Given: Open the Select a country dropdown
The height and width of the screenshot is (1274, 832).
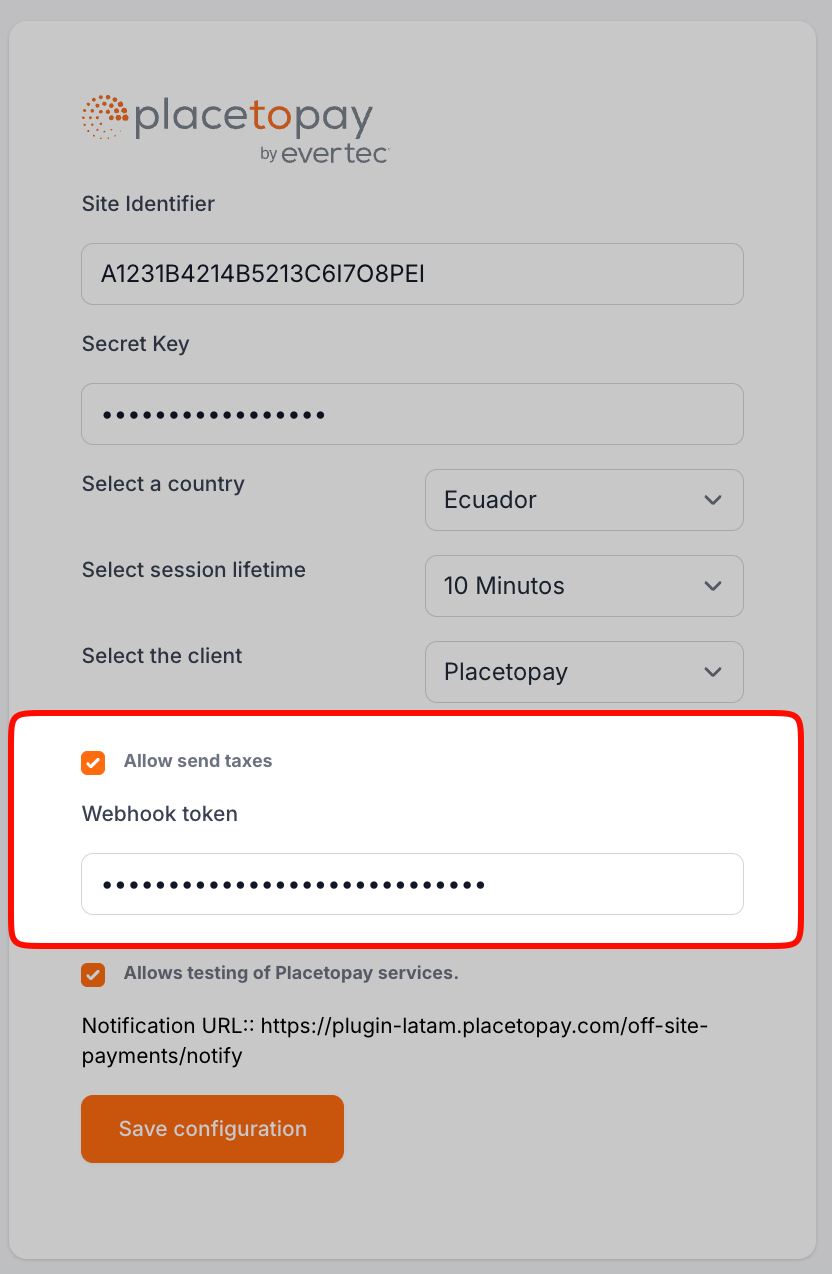Looking at the screenshot, I should 583,500.
